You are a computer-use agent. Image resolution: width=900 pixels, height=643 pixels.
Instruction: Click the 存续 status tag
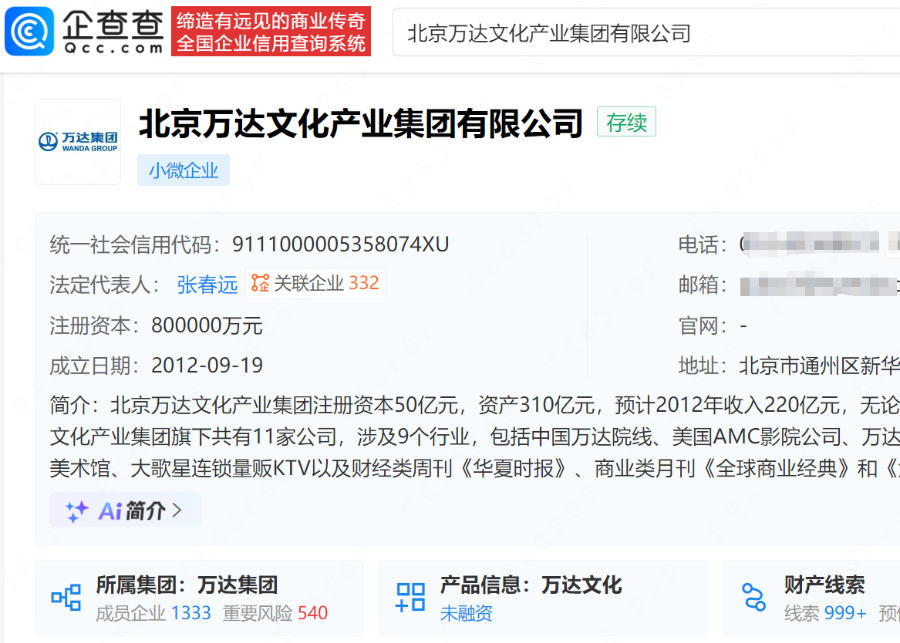(x=626, y=122)
